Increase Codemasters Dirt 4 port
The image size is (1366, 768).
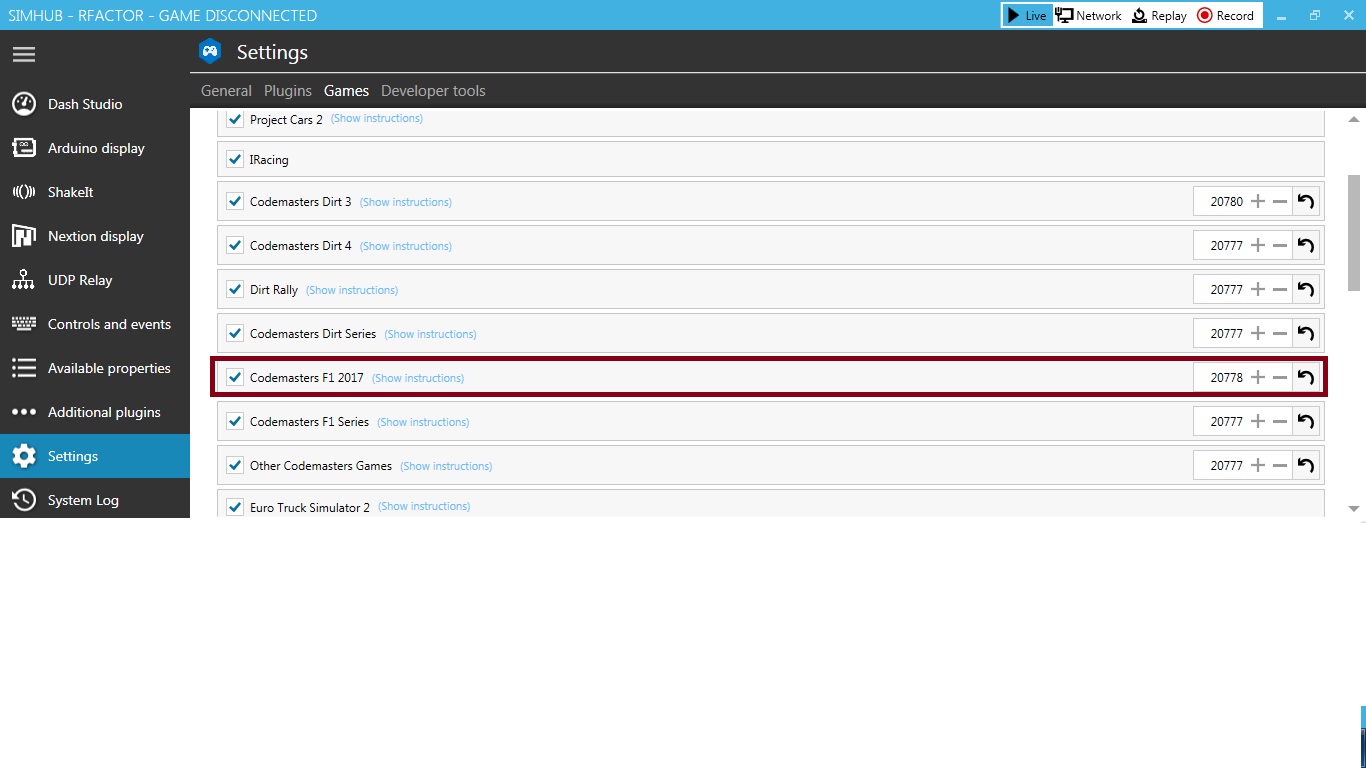coord(1258,245)
